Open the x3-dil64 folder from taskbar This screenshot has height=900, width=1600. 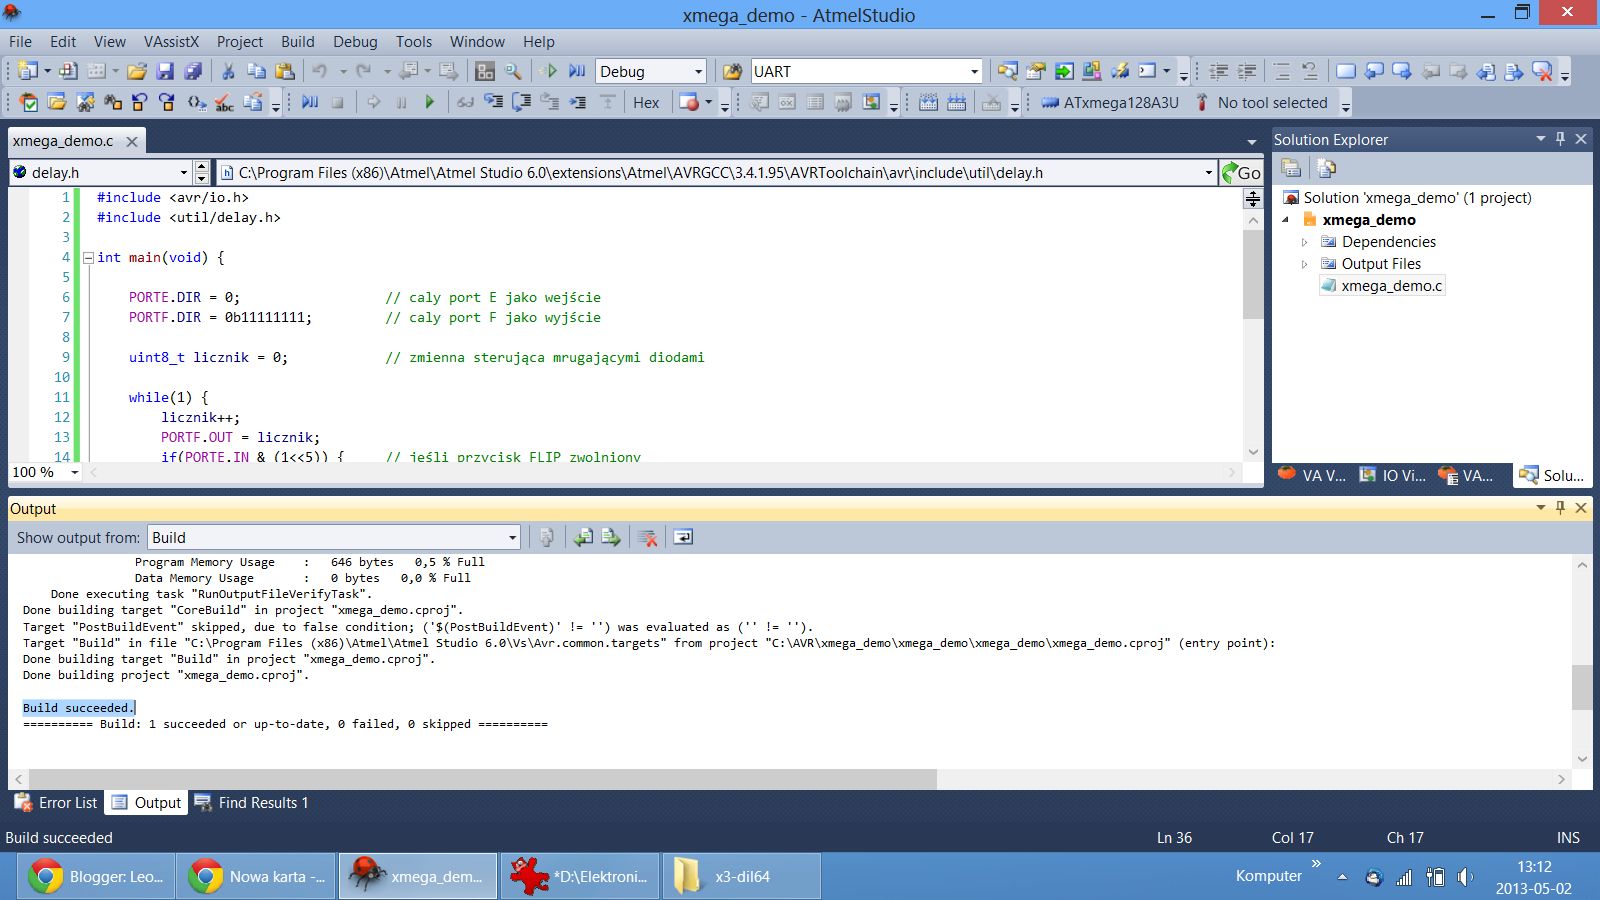point(741,876)
